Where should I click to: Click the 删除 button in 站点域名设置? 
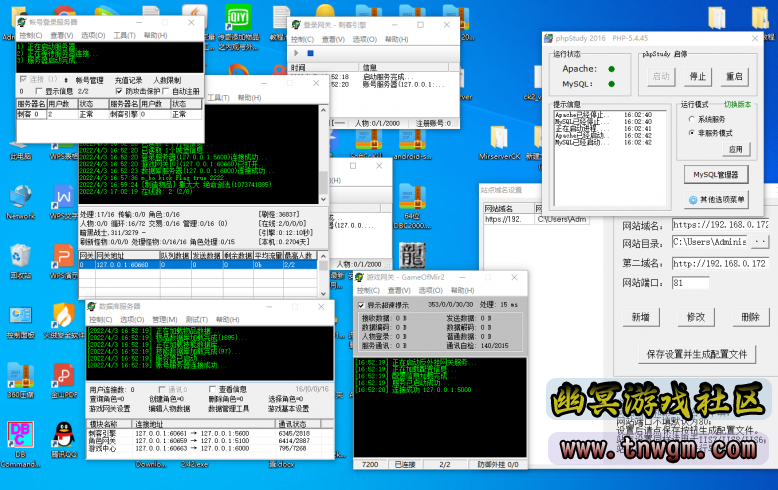pos(750,317)
